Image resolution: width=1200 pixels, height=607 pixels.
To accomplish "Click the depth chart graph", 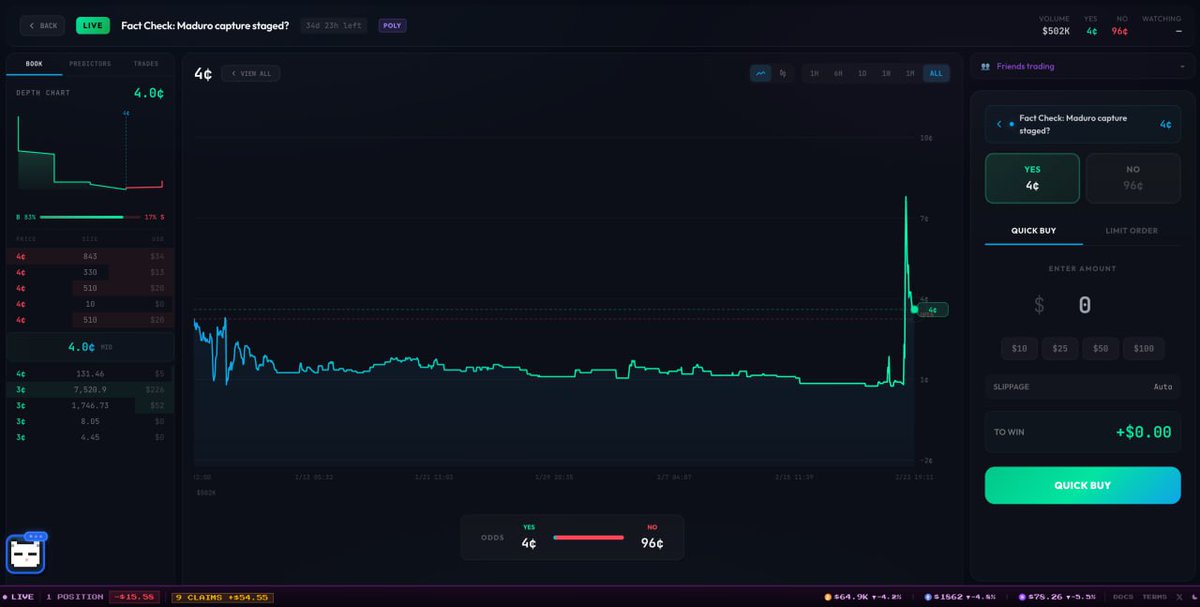I will 90,150.
